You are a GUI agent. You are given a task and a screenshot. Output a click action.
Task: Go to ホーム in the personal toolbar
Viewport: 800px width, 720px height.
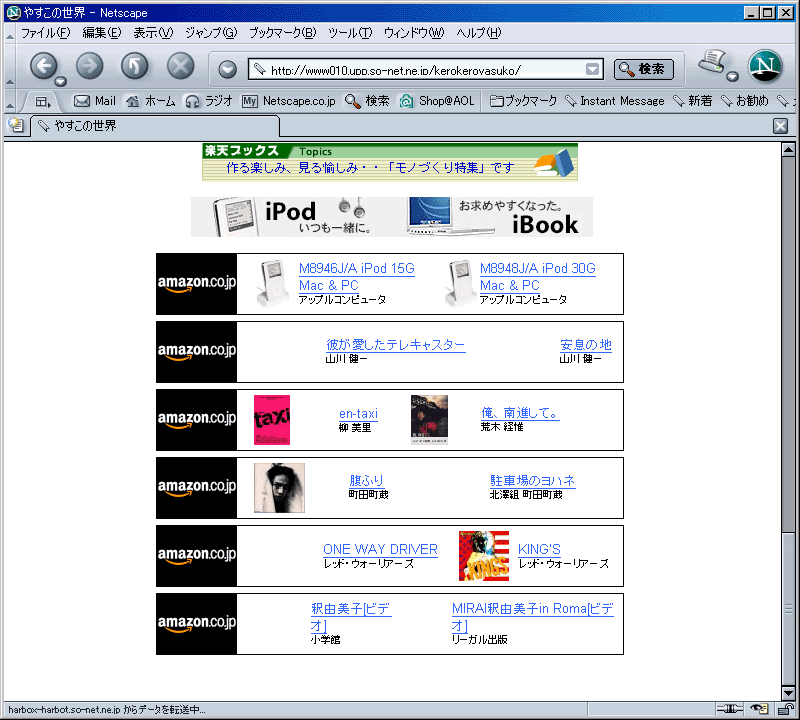pos(151,101)
